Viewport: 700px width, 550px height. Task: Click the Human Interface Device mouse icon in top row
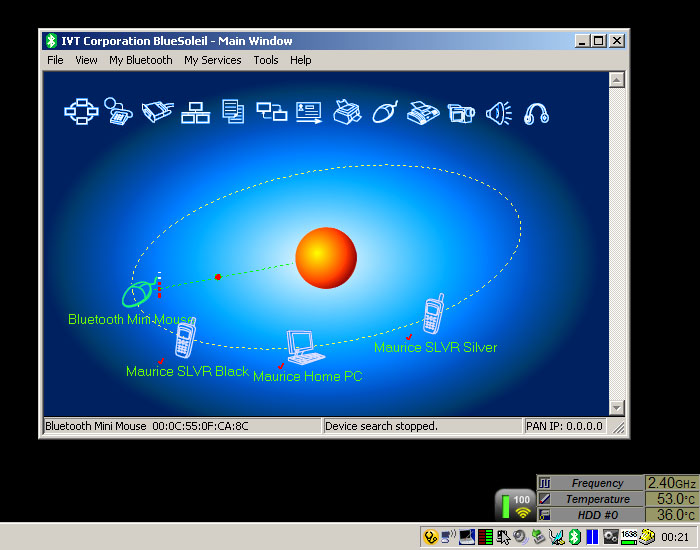[385, 112]
